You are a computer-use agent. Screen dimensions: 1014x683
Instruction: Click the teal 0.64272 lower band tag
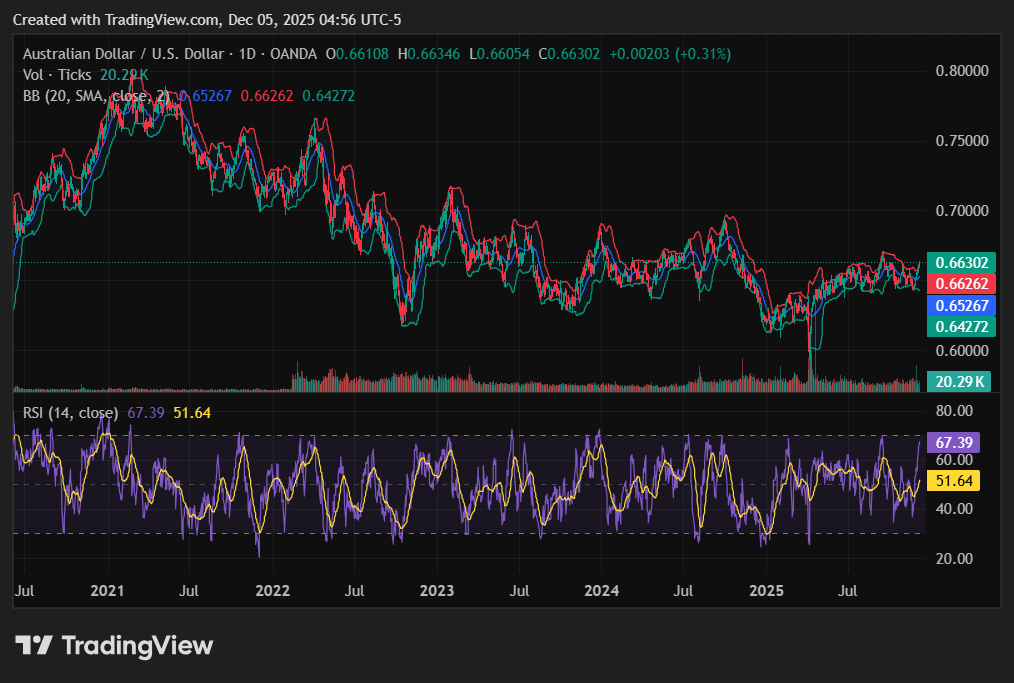coord(959,327)
